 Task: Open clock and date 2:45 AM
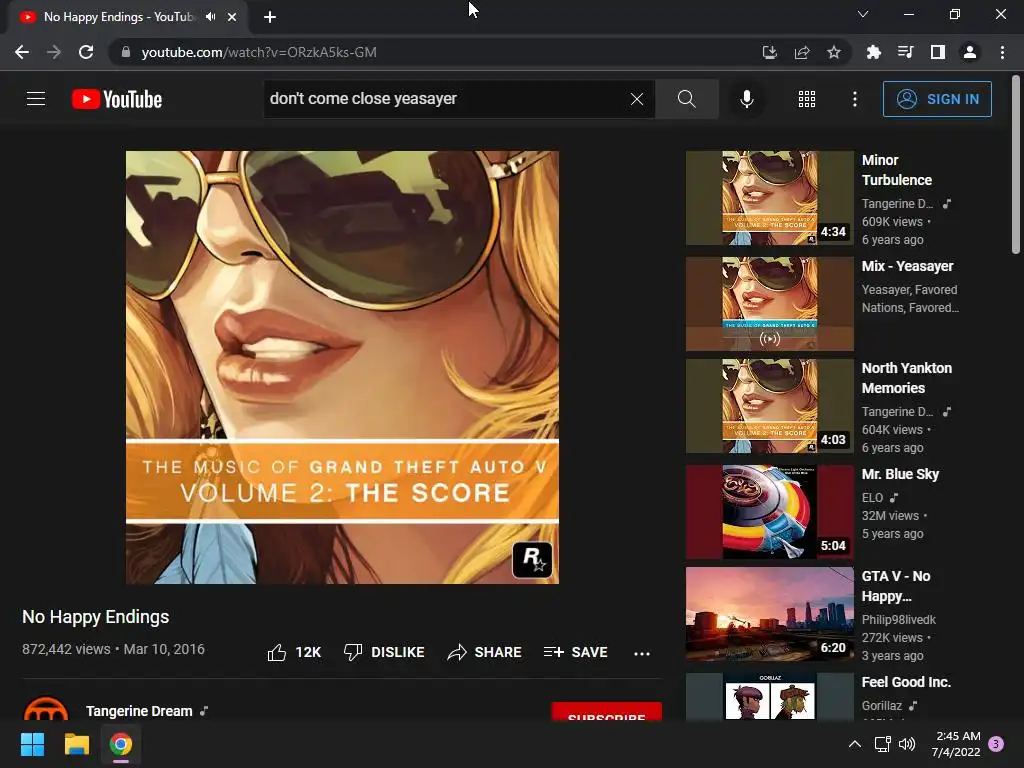pos(957,744)
